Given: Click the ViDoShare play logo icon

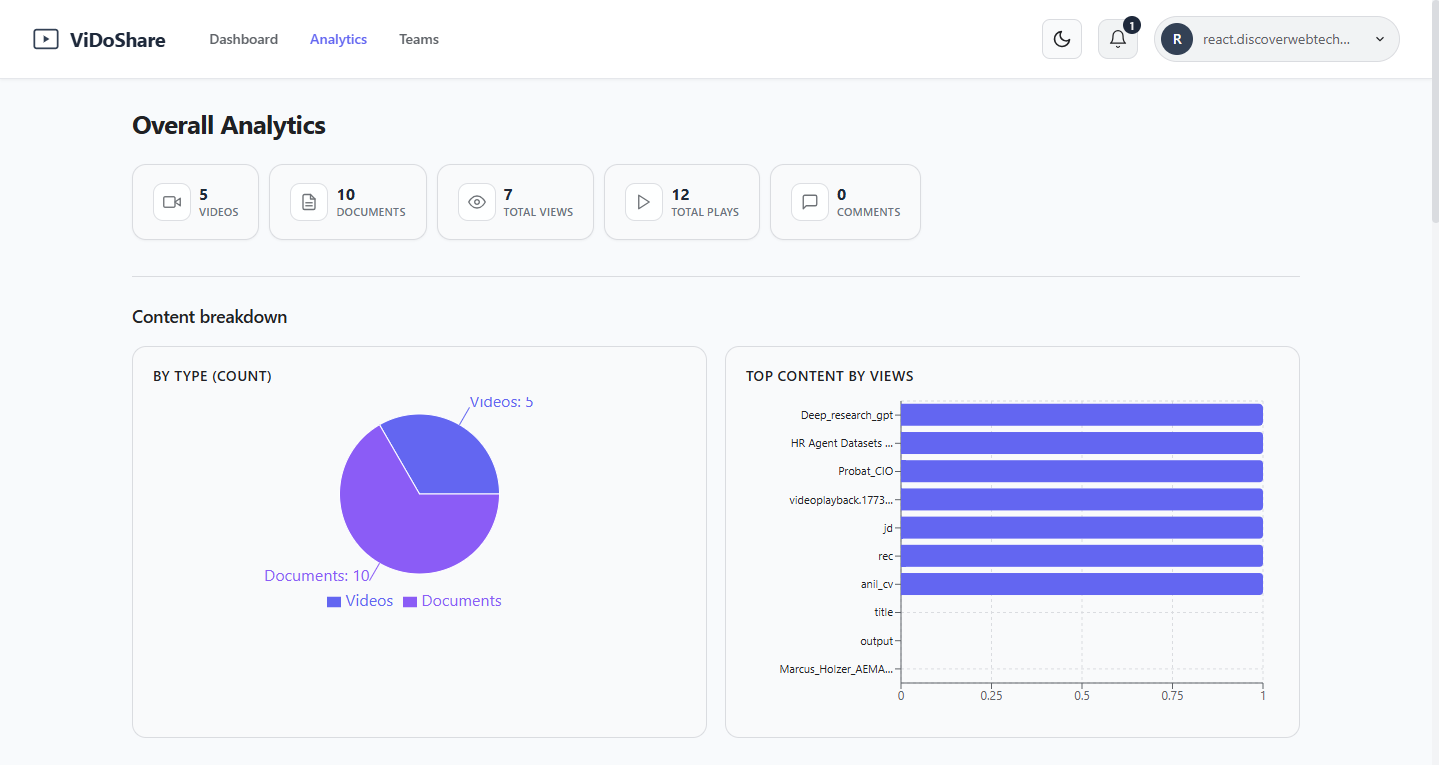Looking at the screenshot, I should (46, 39).
